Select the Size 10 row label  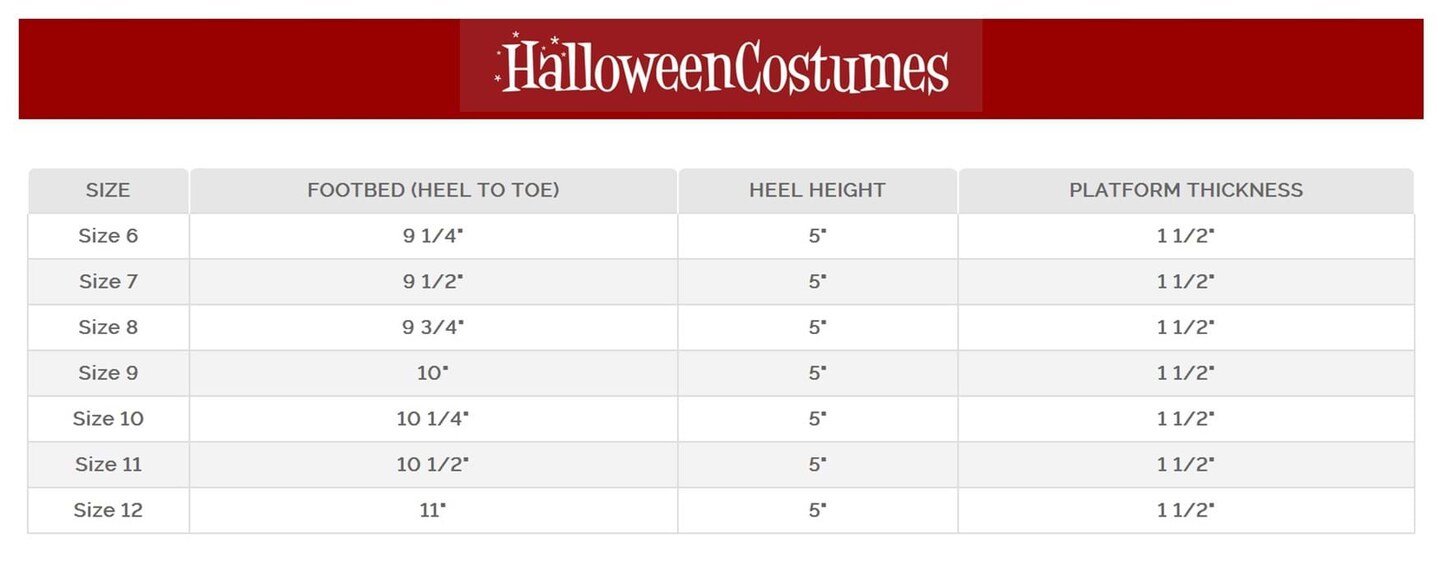(x=108, y=419)
